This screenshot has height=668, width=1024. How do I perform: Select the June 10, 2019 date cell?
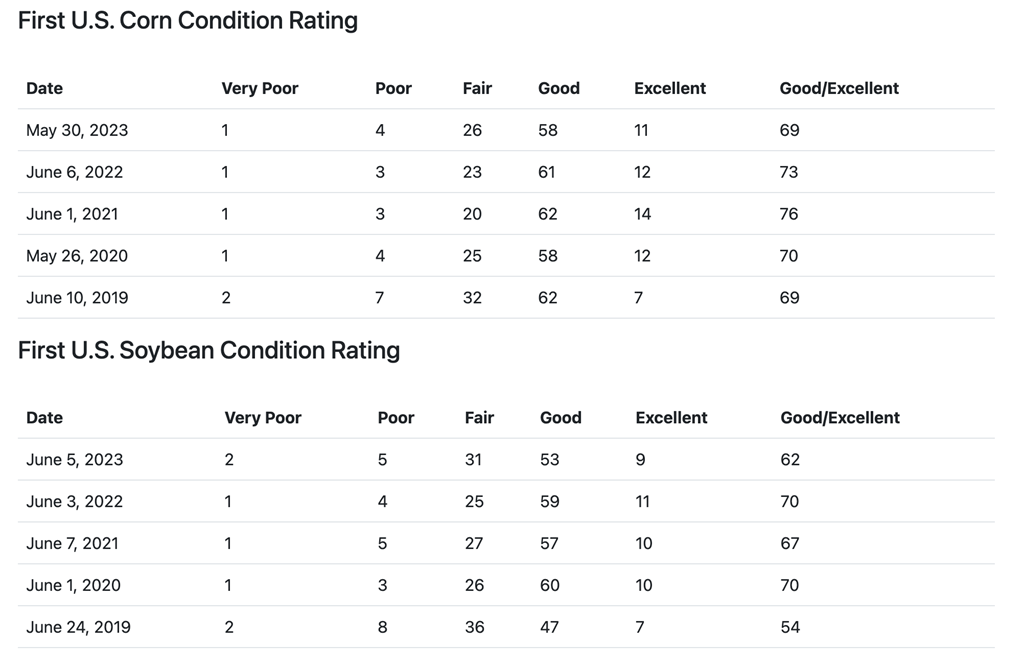click(77, 298)
